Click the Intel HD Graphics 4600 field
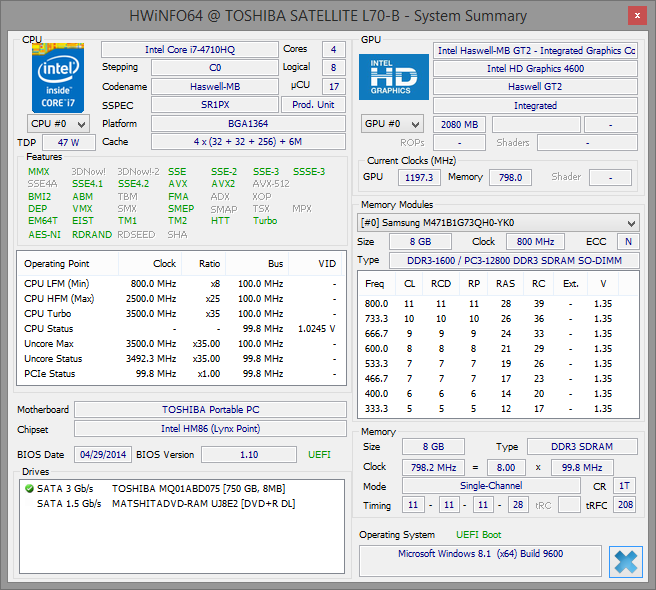The height and width of the screenshot is (590, 656). (x=536, y=69)
